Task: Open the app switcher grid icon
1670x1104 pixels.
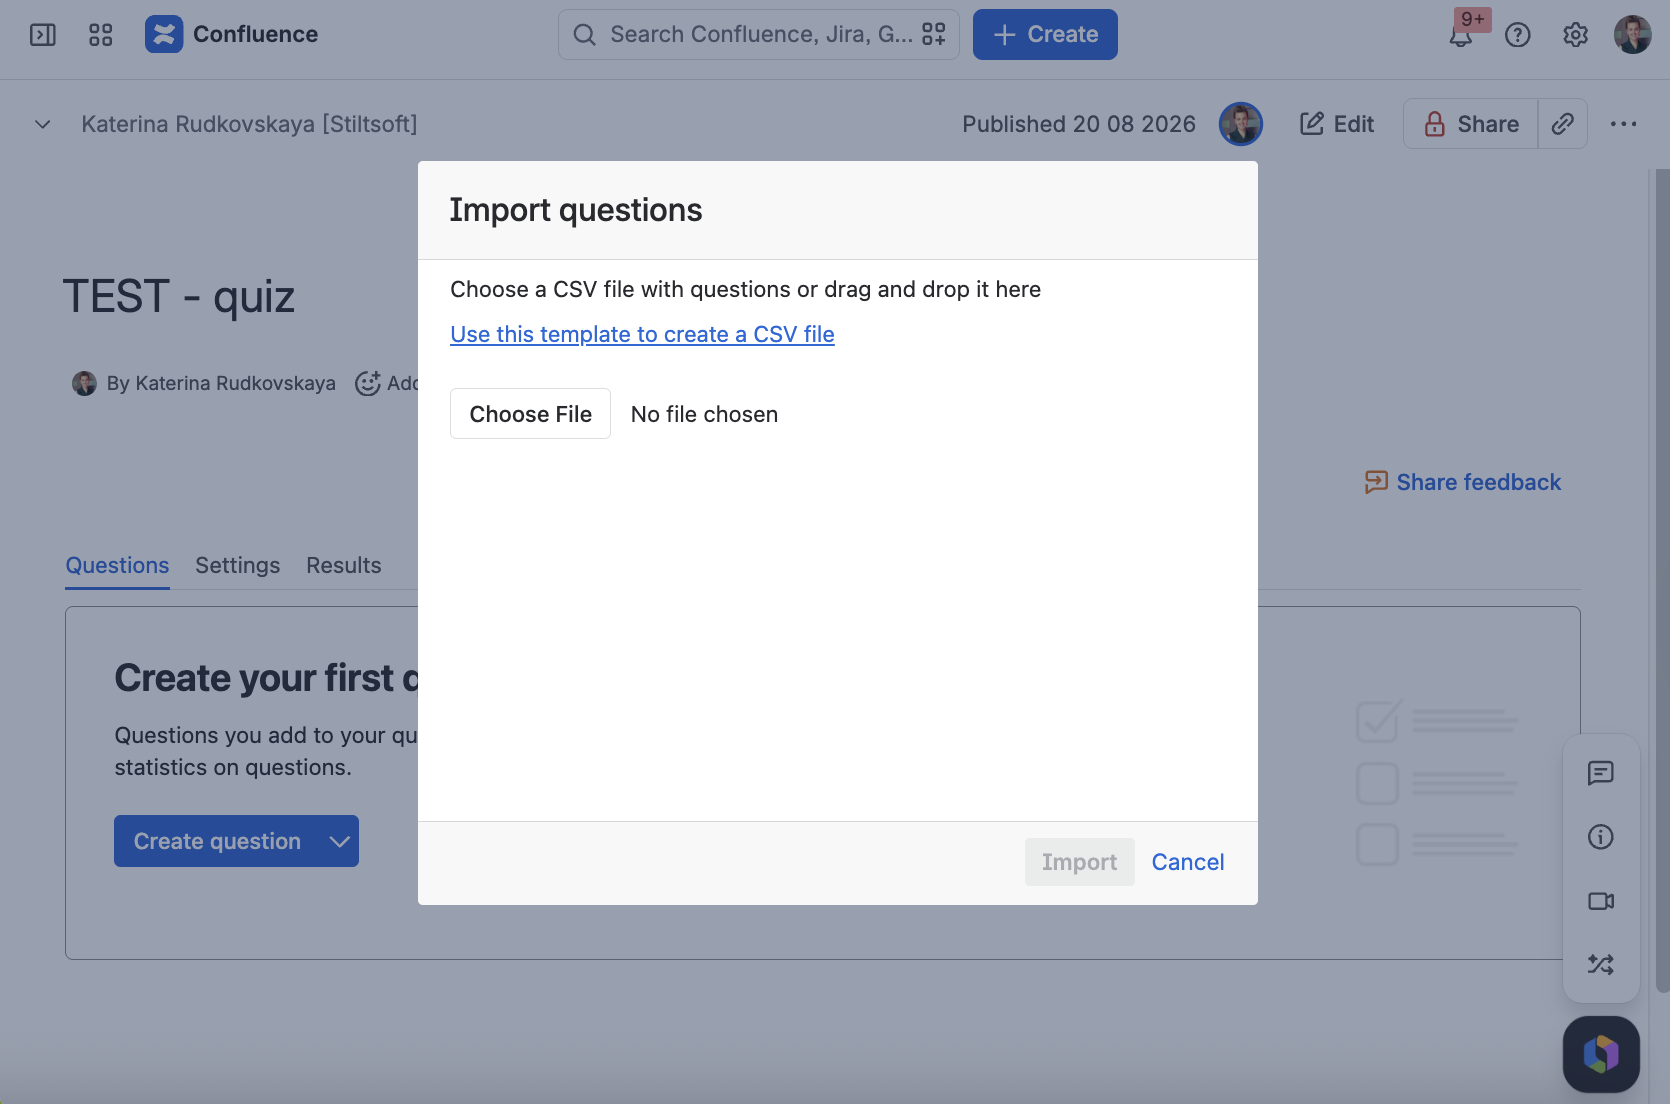Action: (x=101, y=35)
